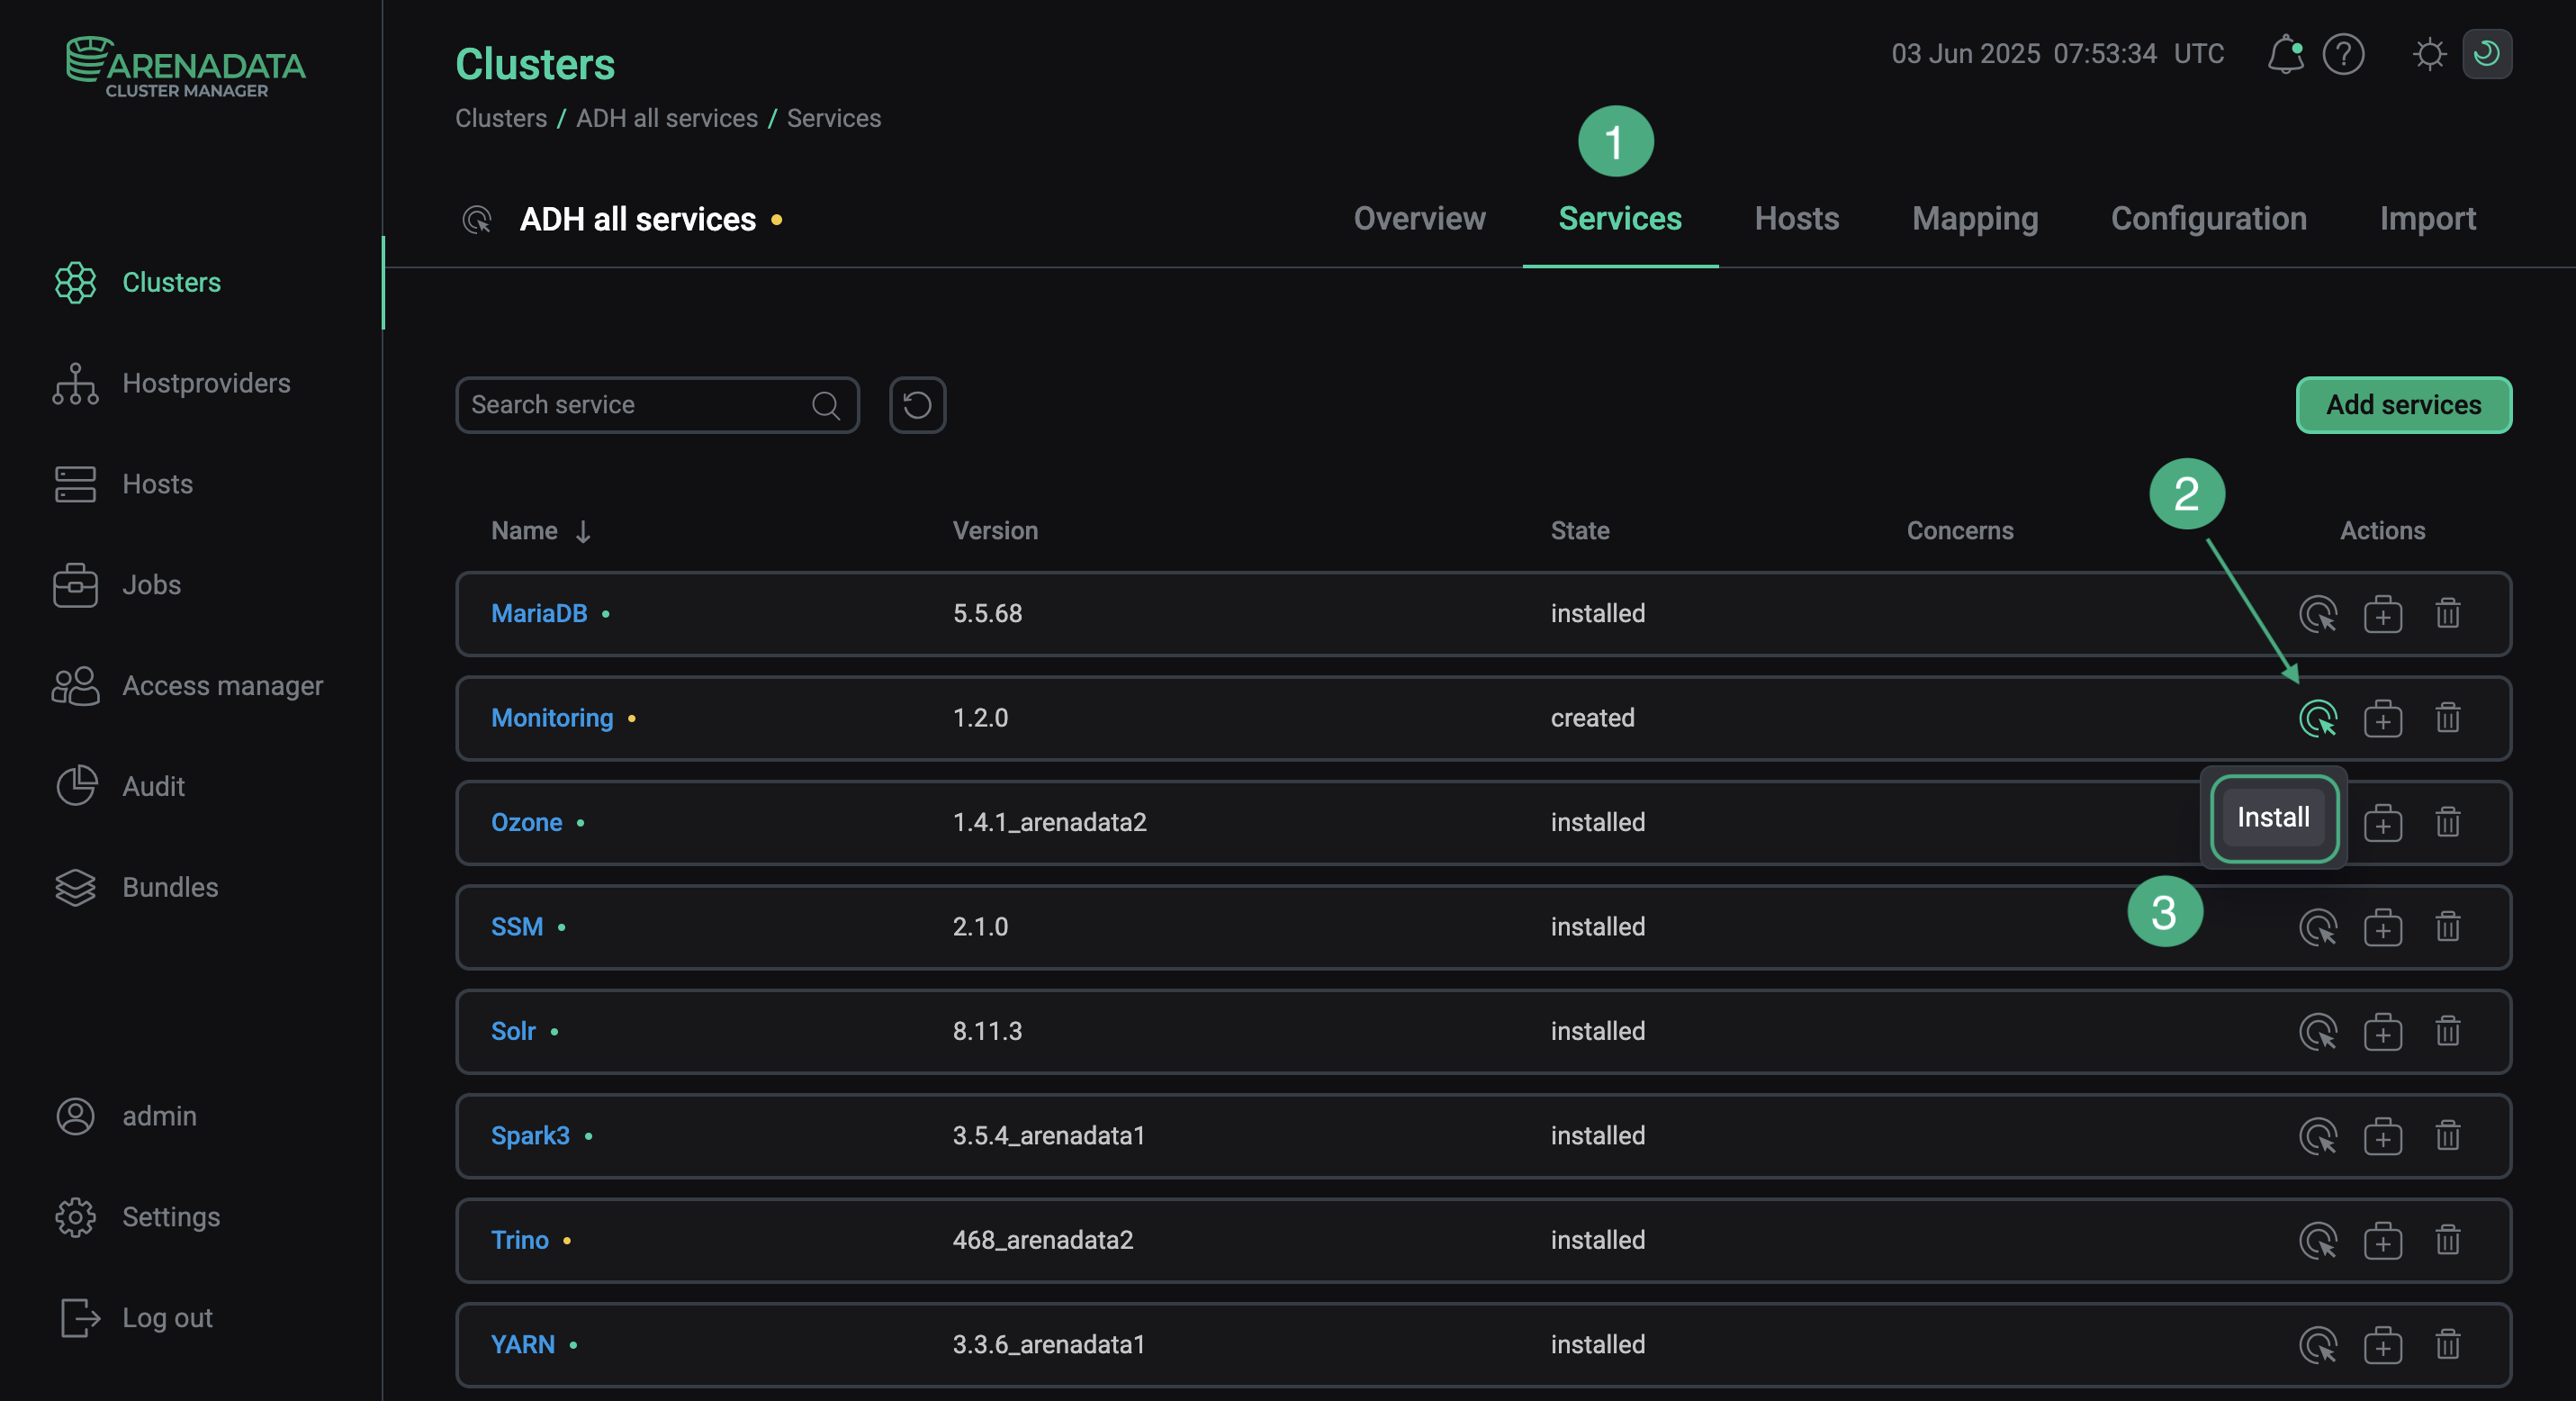Open the Solr service link
The width and height of the screenshot is (2576, 1401).
tap(513, 1031)
